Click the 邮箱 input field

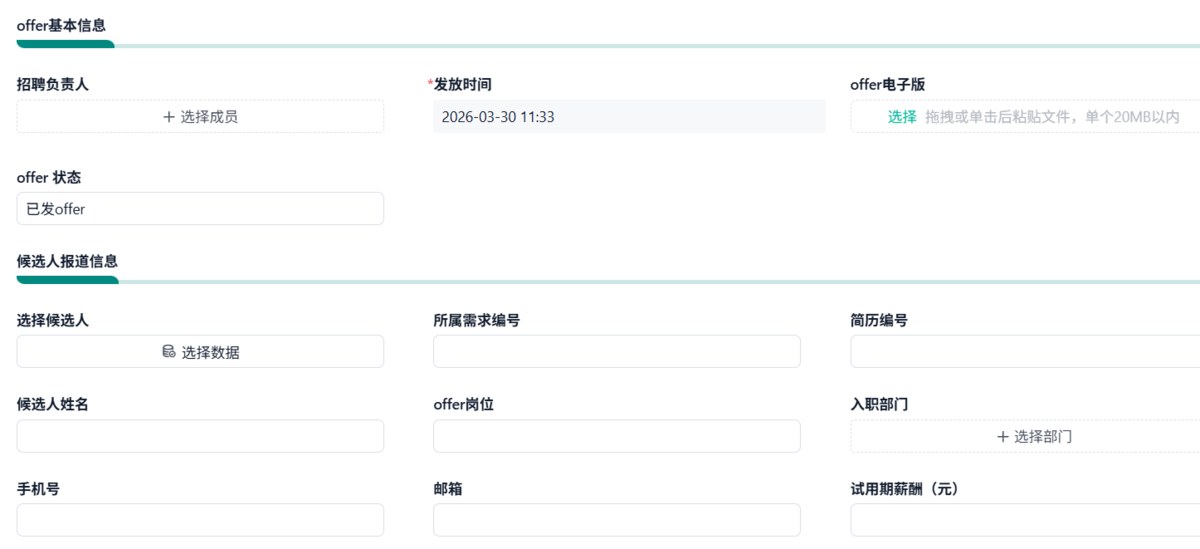point(616,520)
